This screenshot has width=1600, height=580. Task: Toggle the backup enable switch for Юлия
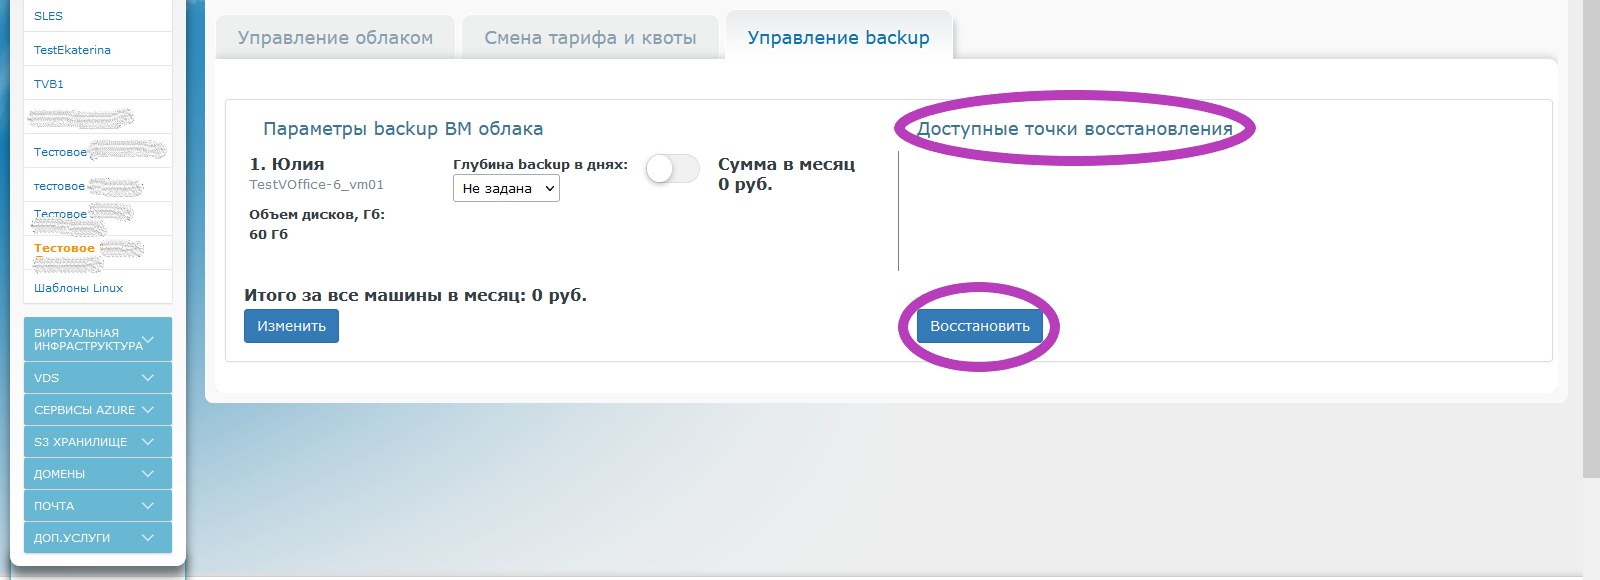tap(672, 169)
